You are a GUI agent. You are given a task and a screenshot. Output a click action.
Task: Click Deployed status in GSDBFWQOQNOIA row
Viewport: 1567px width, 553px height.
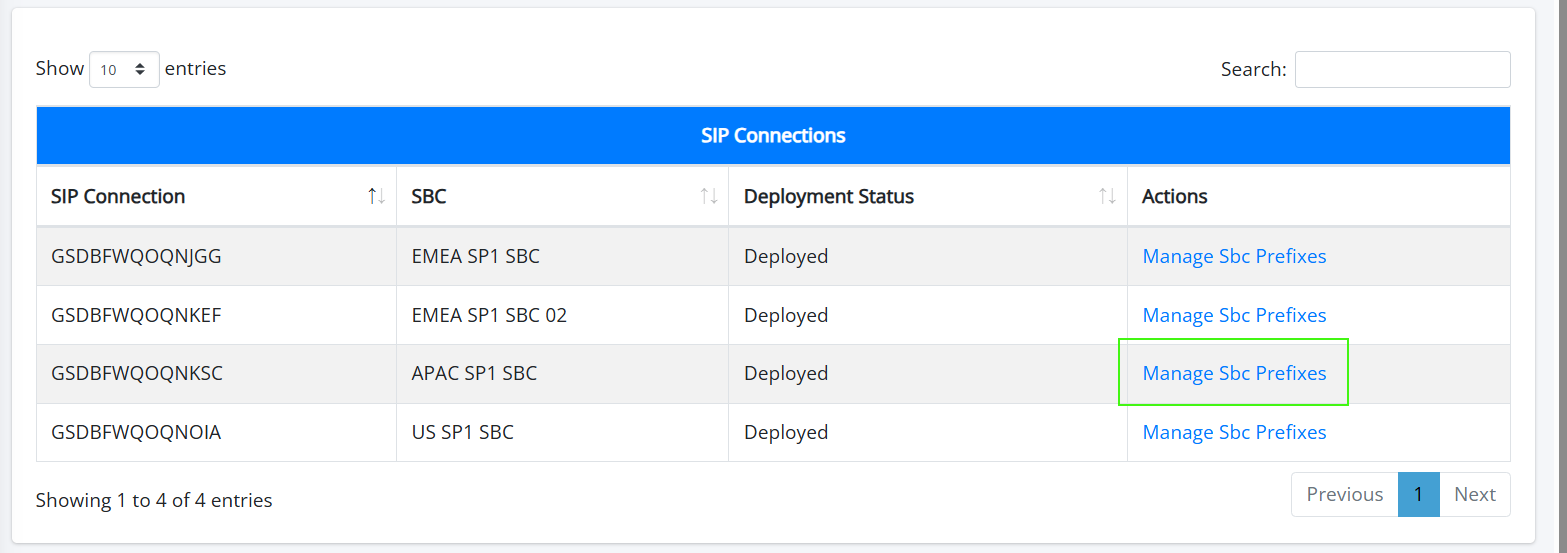[786, 432]
